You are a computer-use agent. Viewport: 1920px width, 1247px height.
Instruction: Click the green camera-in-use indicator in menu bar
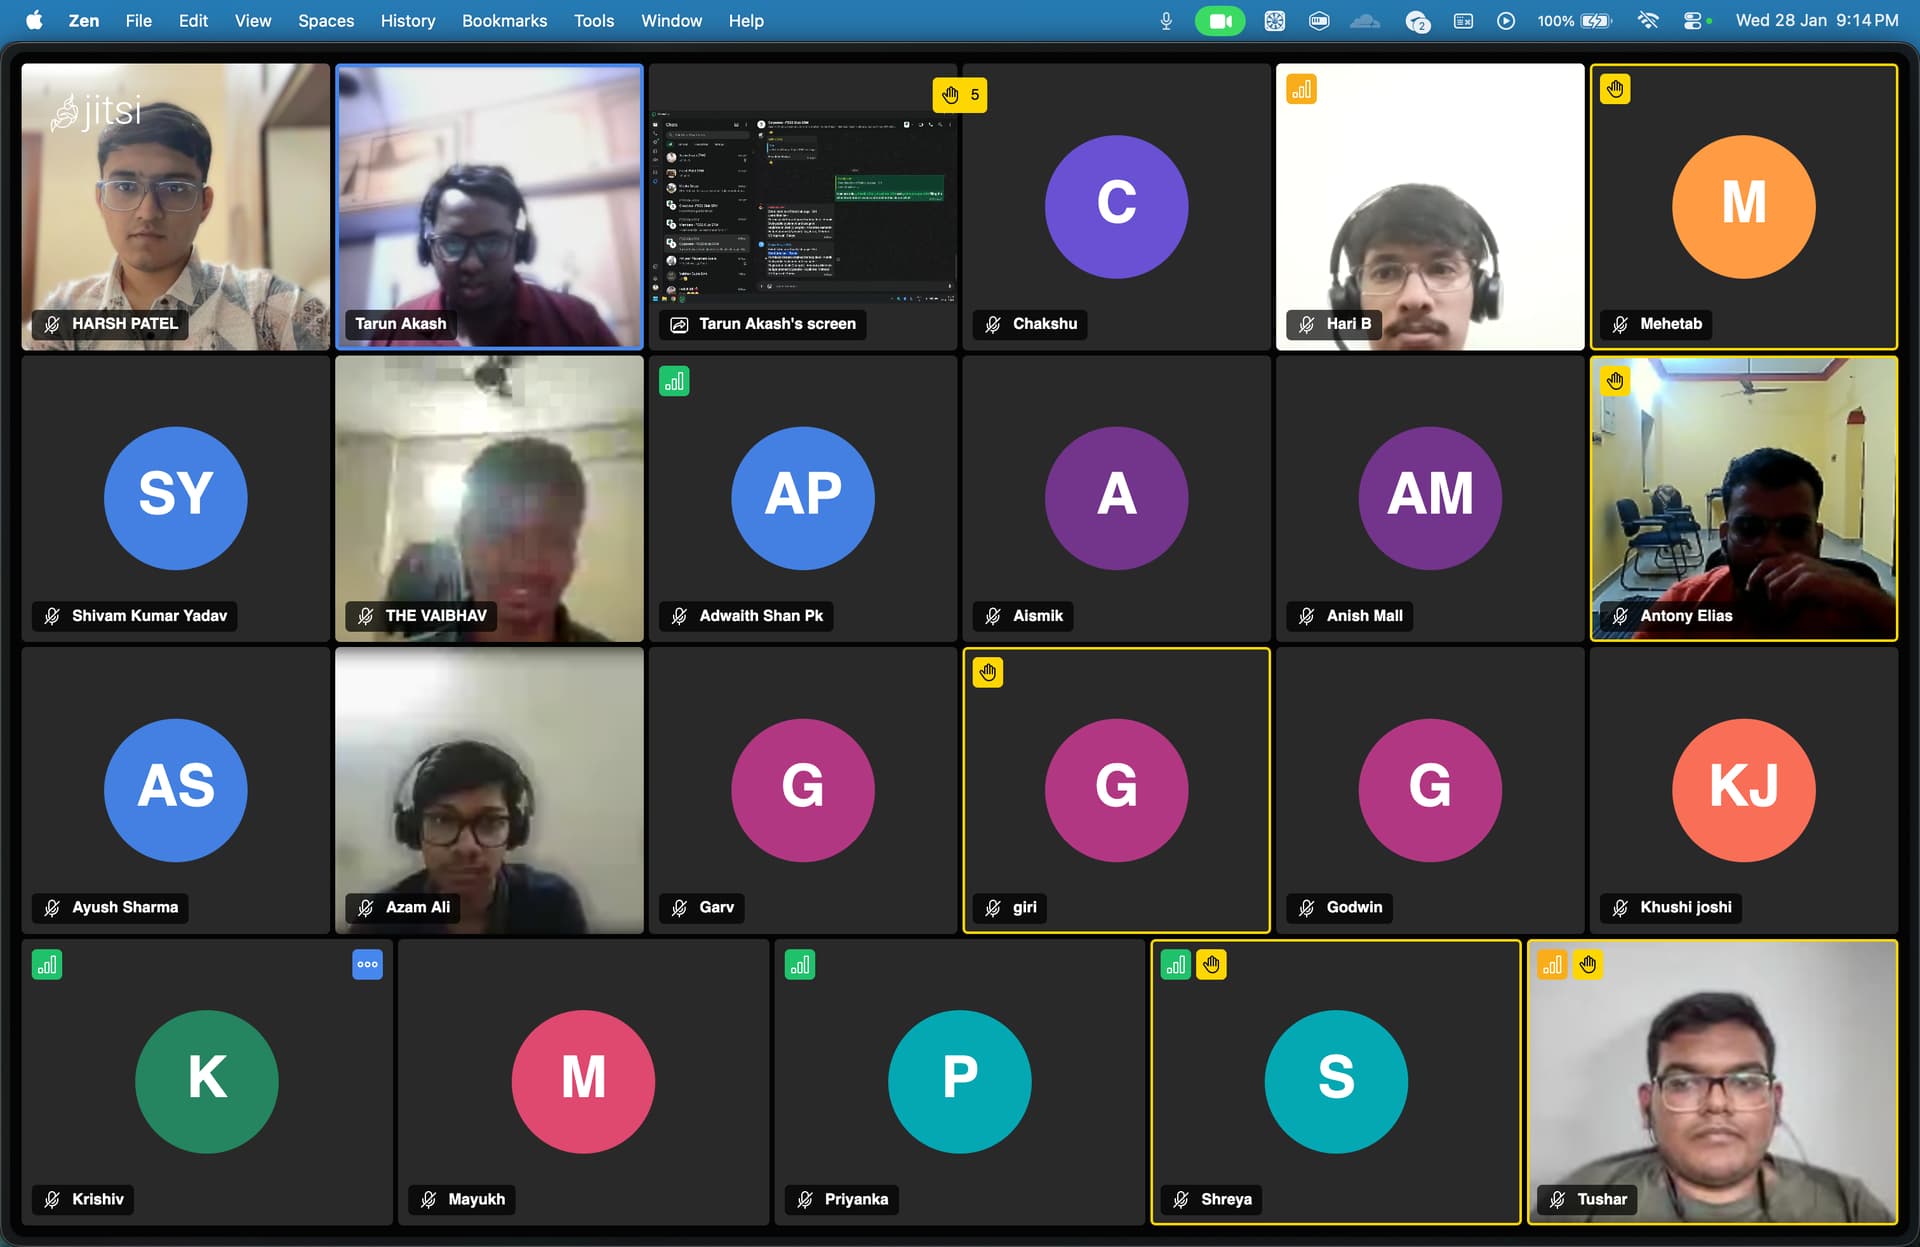(x=1219, y=20)
